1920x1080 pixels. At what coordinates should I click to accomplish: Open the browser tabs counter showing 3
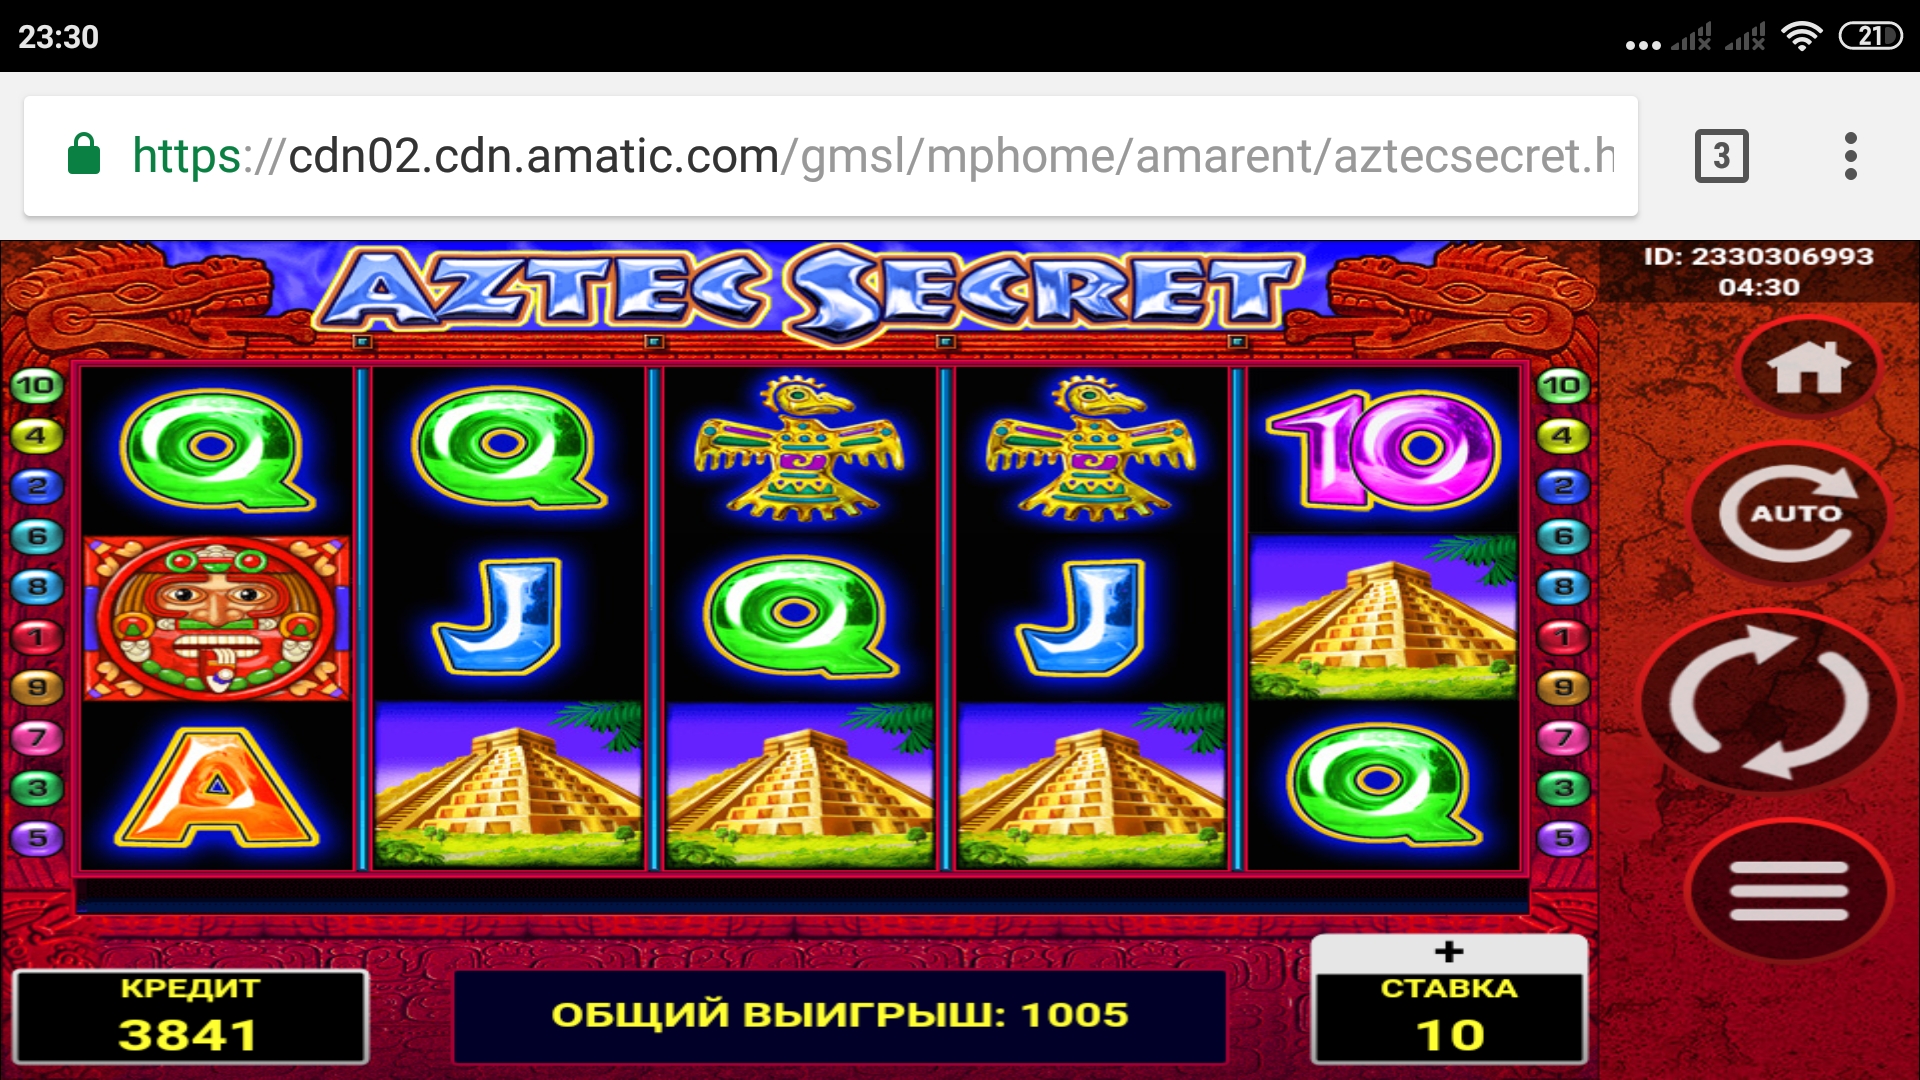click(x=1721, y=156)
